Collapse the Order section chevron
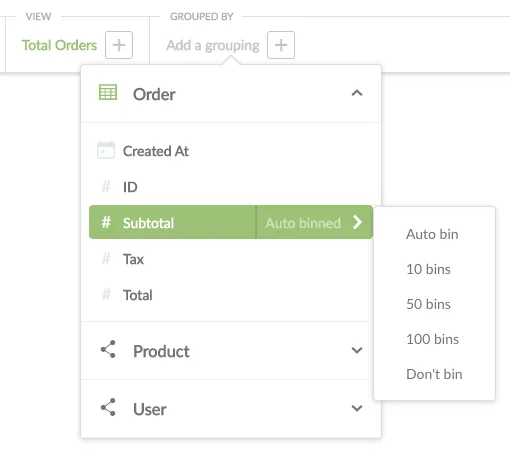Image resolution: width=510 pixels, height=455 pixels. (x=357, y=93)
